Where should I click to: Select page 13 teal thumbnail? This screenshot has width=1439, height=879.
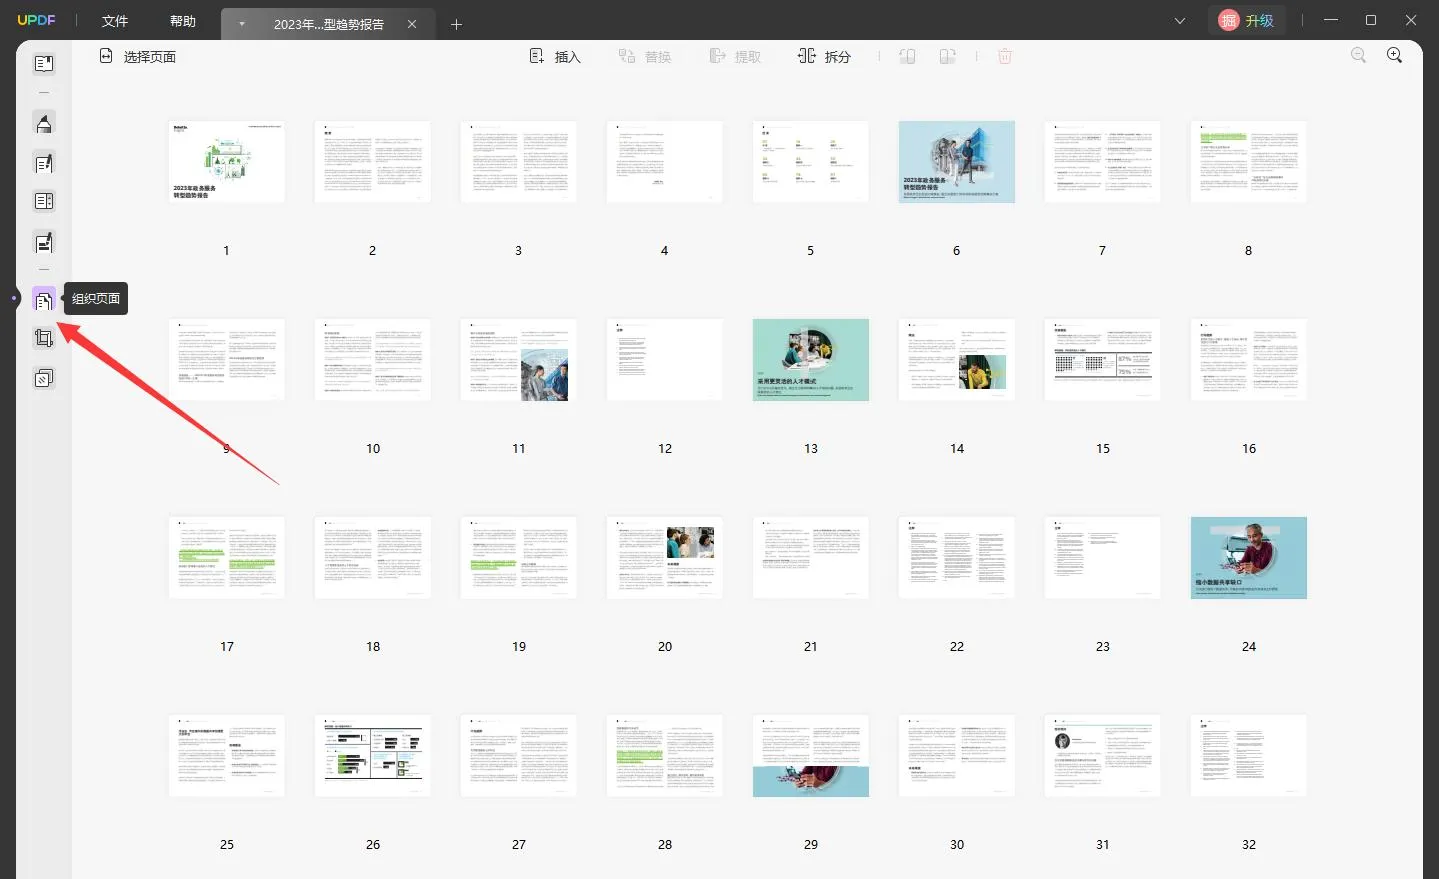811,360
